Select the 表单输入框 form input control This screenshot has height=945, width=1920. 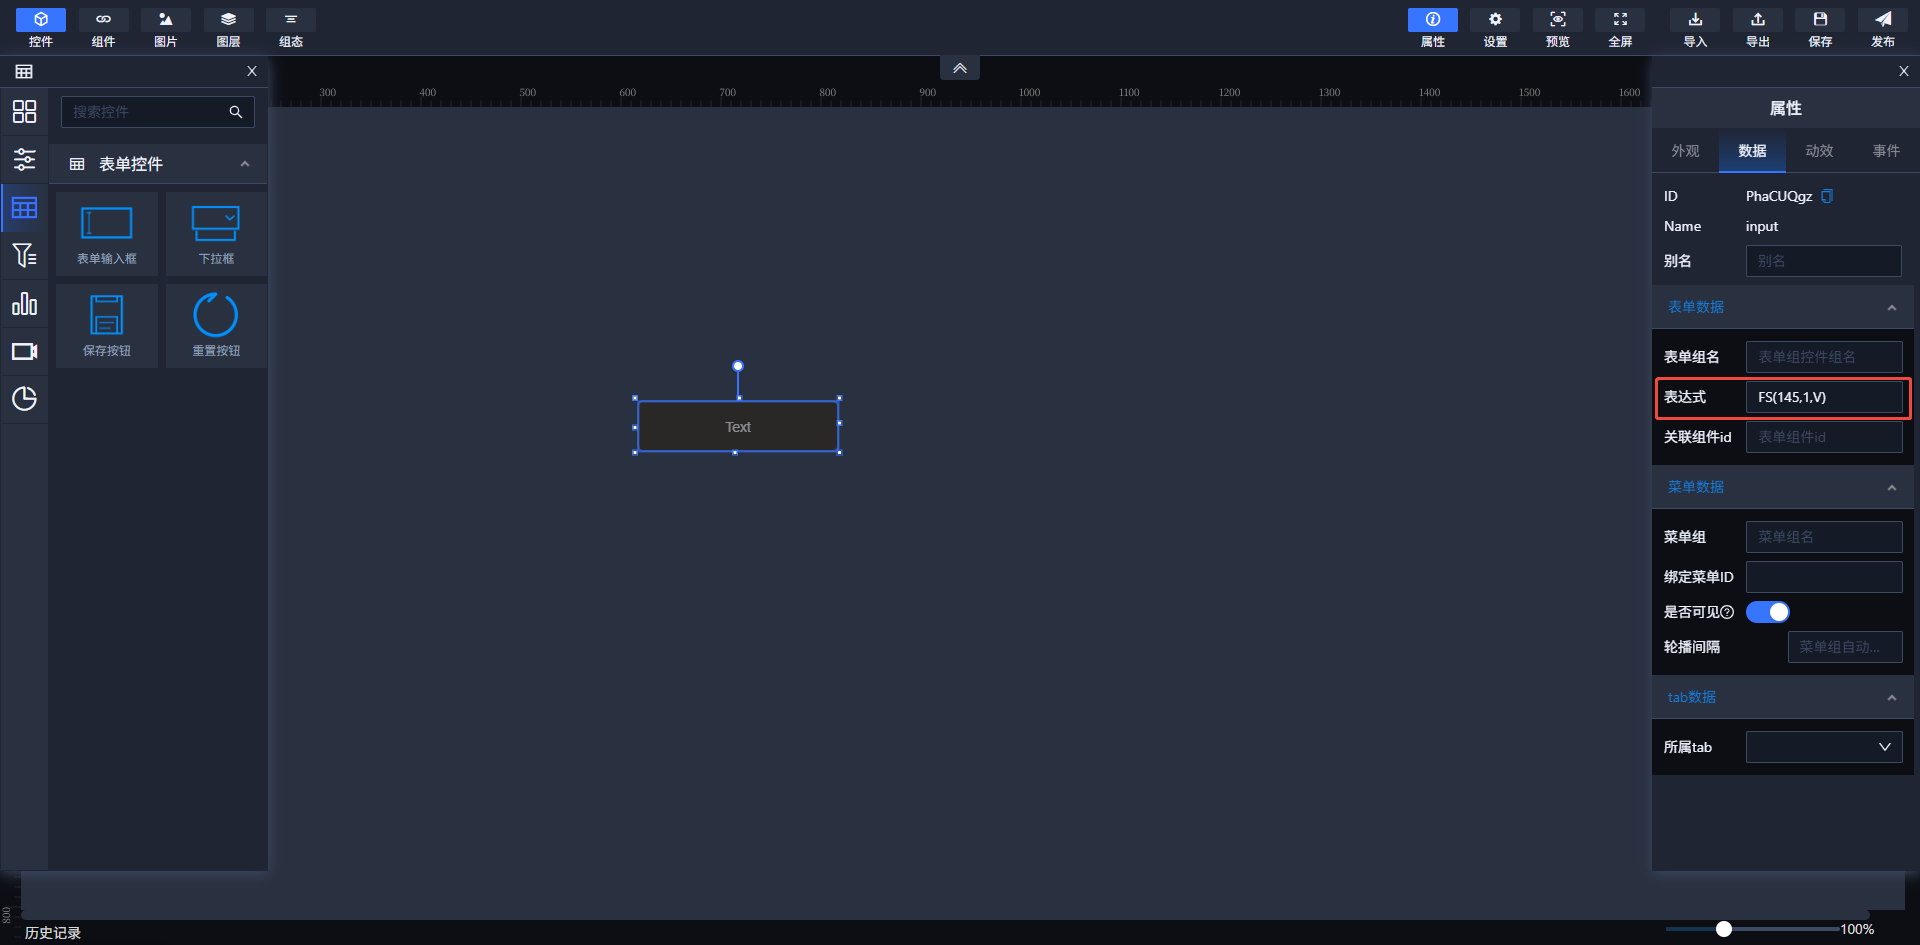pyautogui.click(x=107, y=234)
